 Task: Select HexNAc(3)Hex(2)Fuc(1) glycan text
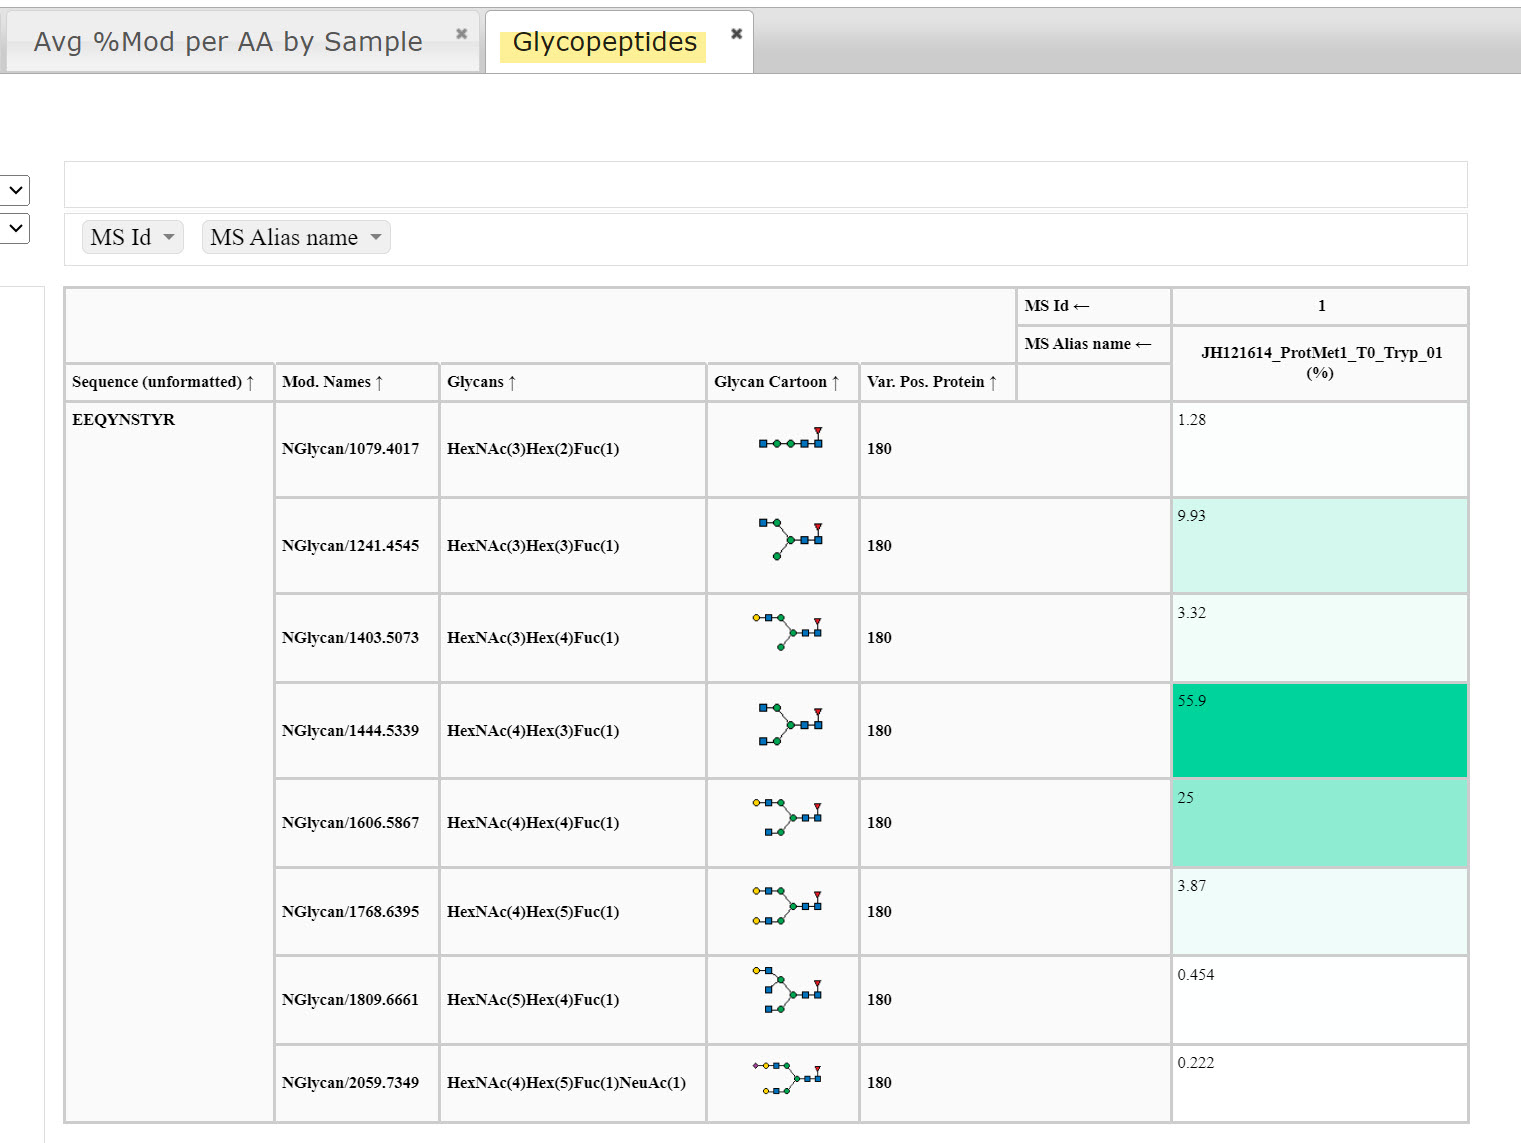533,449
